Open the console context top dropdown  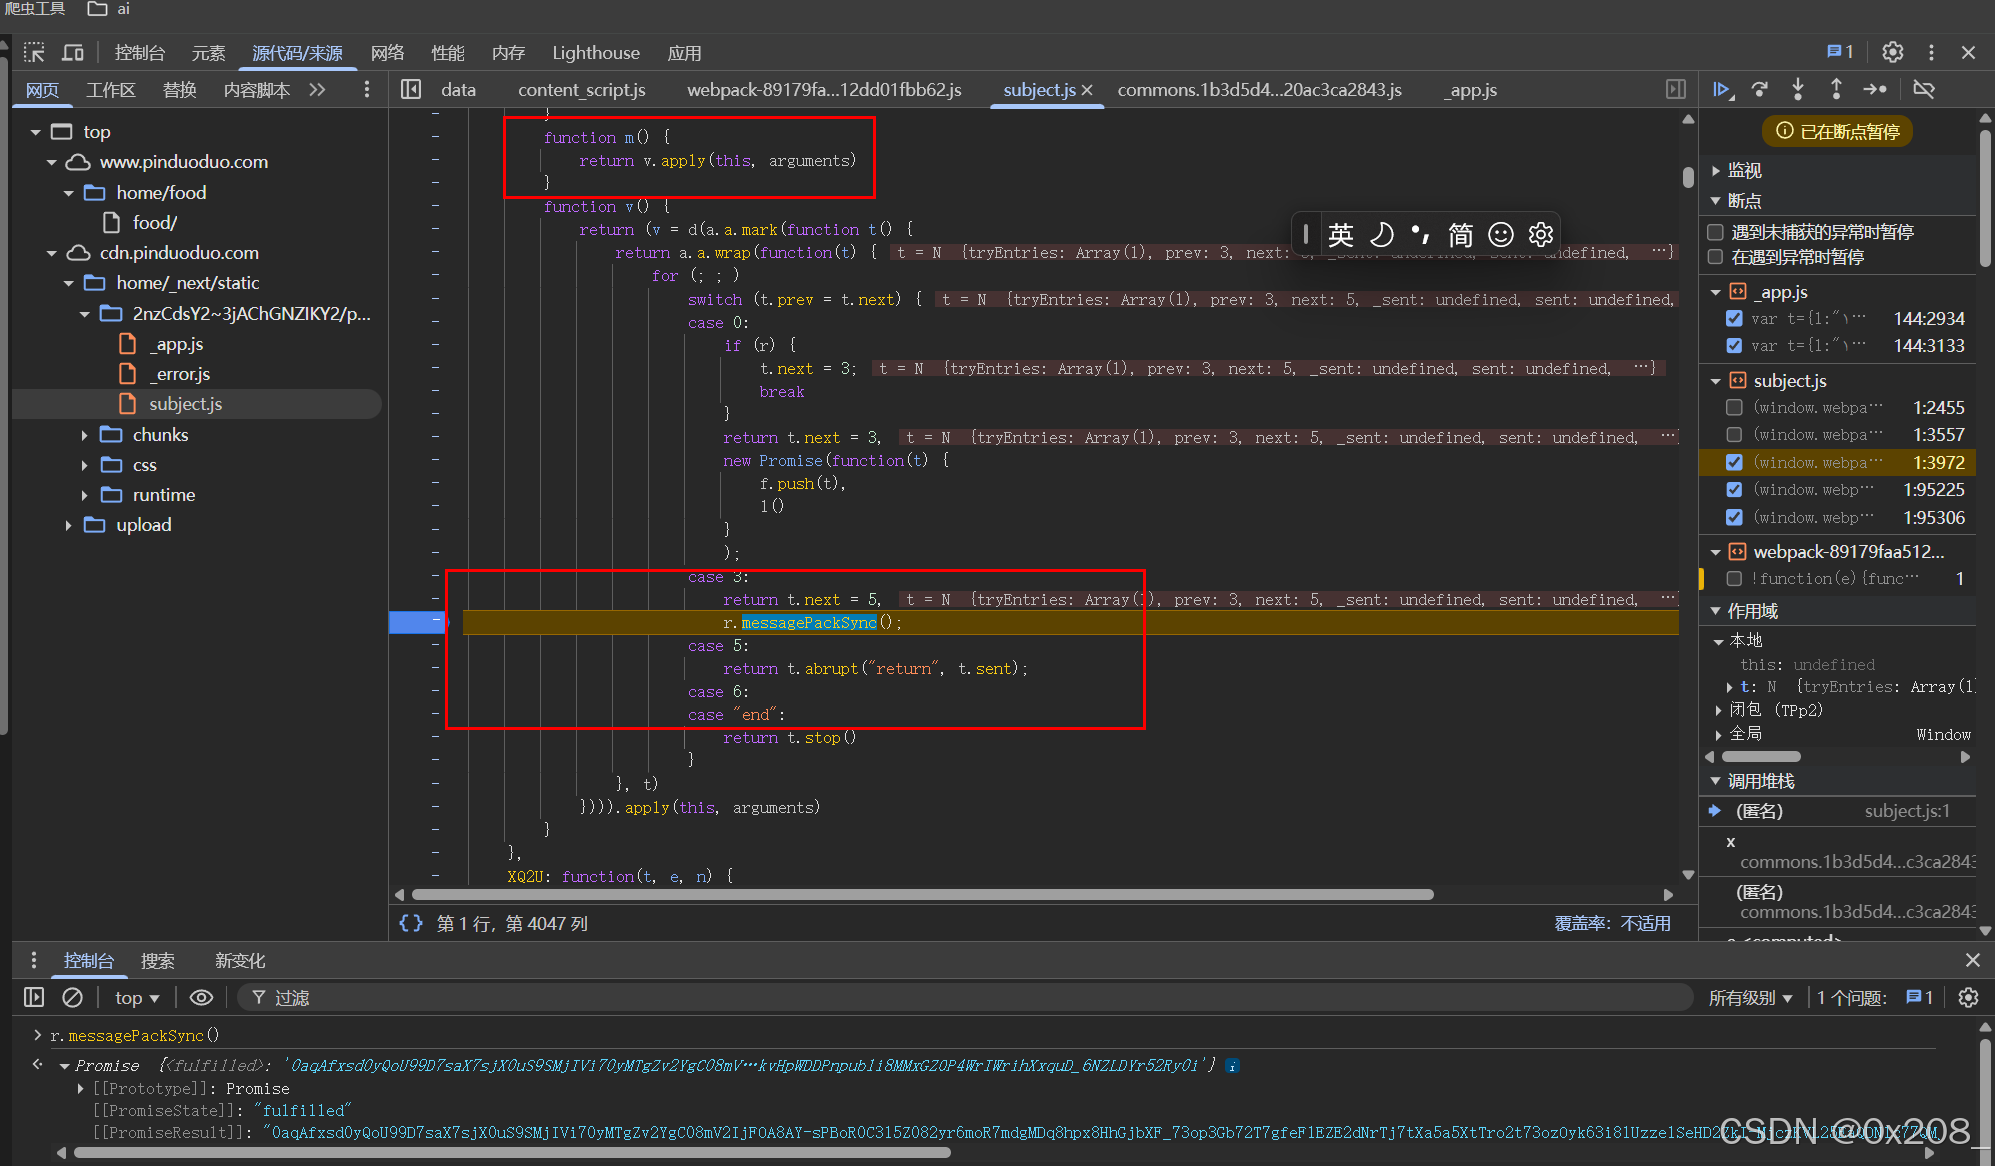137,997
